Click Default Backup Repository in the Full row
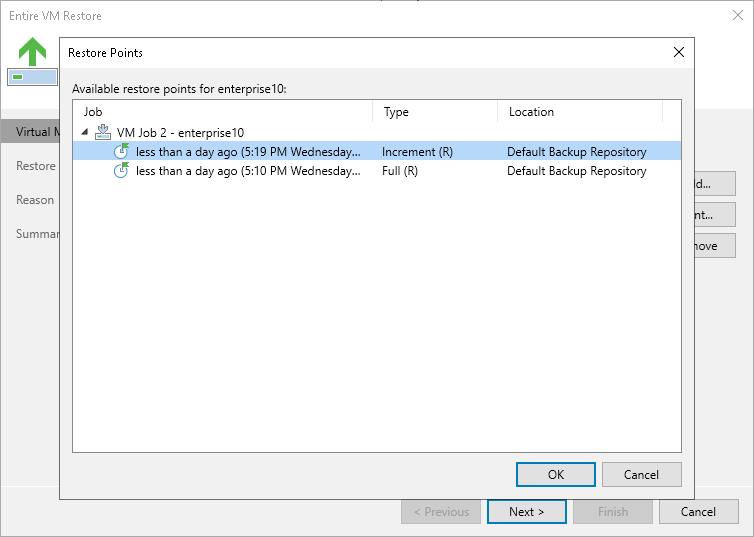 pos(577,171)
